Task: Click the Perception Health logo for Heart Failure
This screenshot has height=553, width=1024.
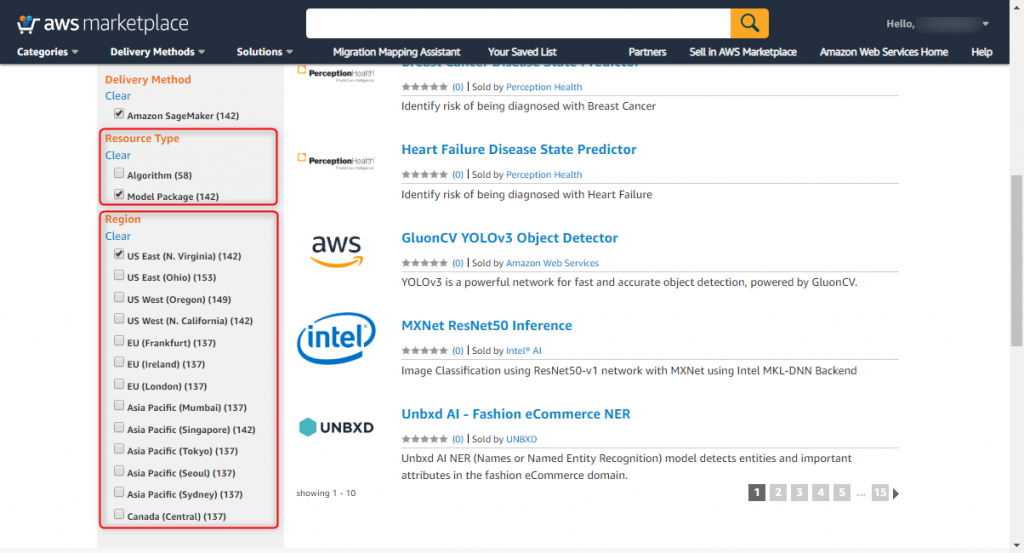Action: (336, 161)
